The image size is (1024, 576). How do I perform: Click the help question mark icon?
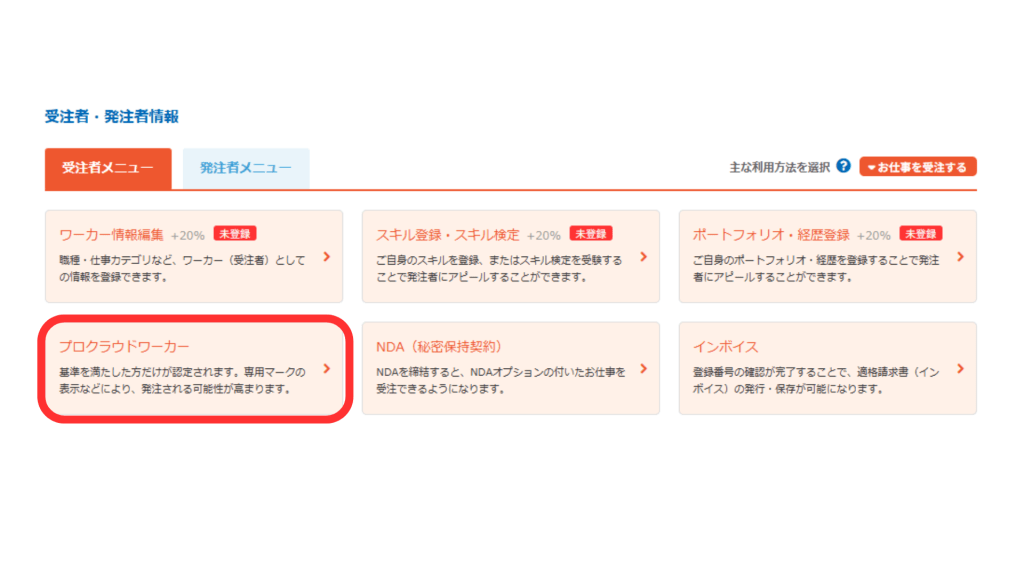coord(843,166)
